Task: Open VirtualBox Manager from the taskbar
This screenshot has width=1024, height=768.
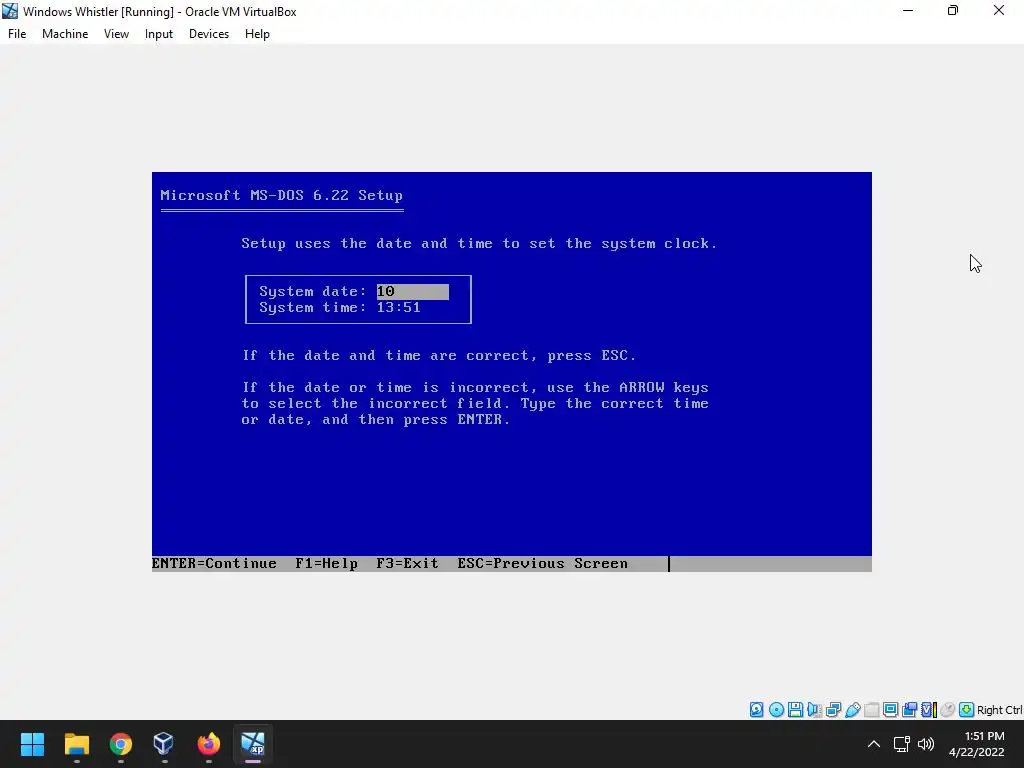Action: [164, 744]
